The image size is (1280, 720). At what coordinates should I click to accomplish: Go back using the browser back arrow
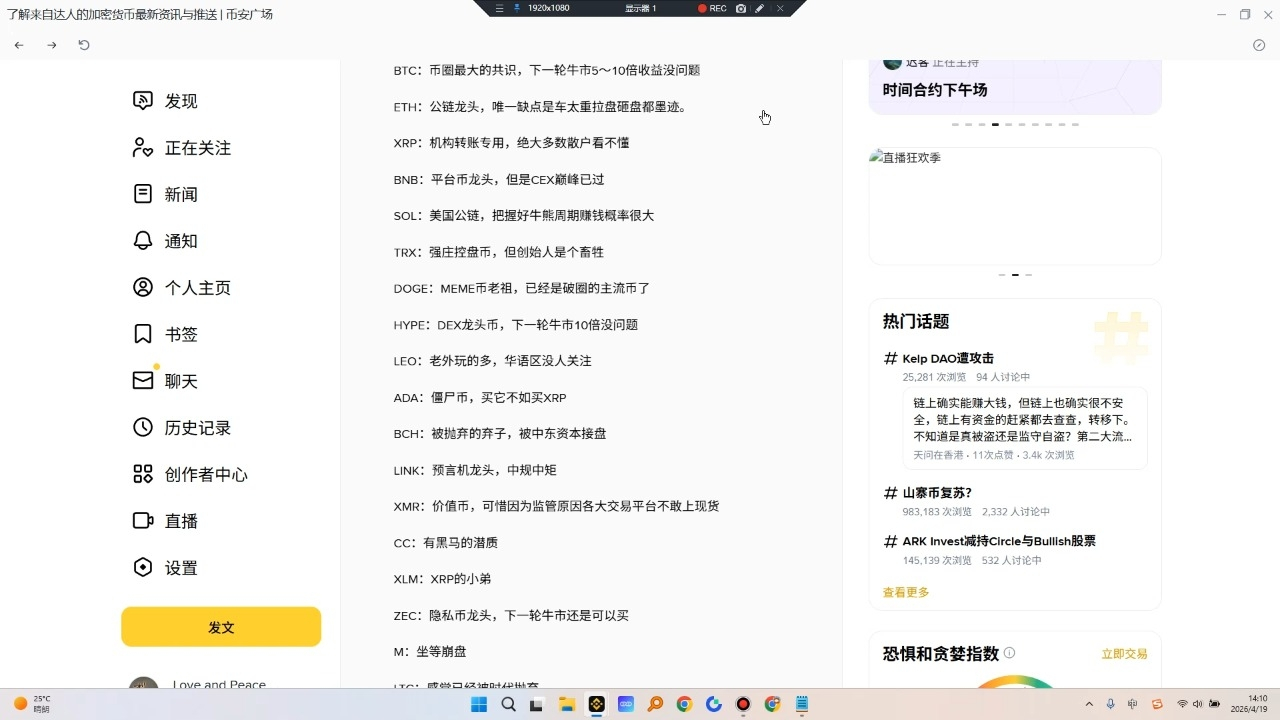(x=19, y=45)
